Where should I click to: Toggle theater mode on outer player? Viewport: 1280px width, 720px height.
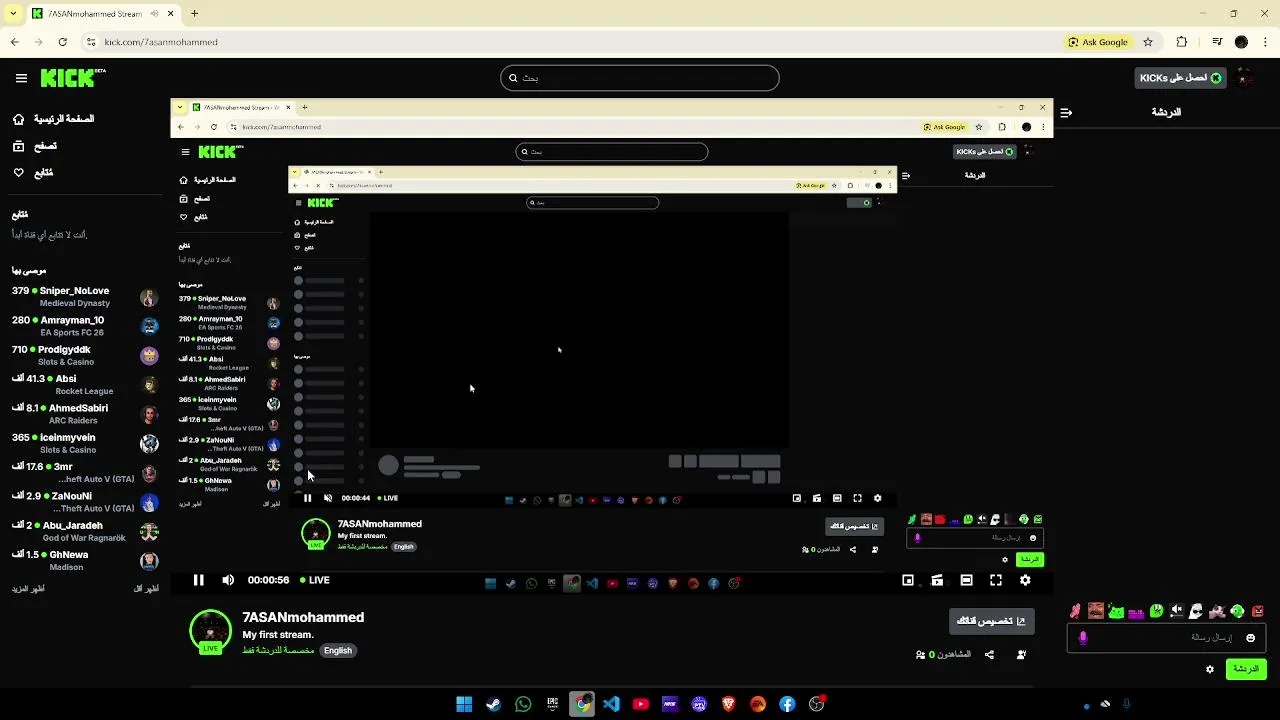coord(966,580)
